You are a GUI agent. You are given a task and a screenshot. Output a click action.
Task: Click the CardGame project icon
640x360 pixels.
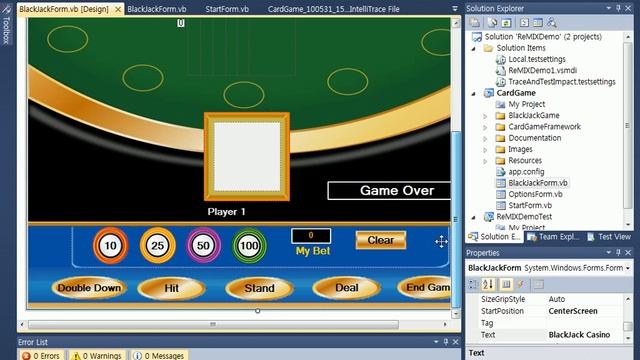489,93
